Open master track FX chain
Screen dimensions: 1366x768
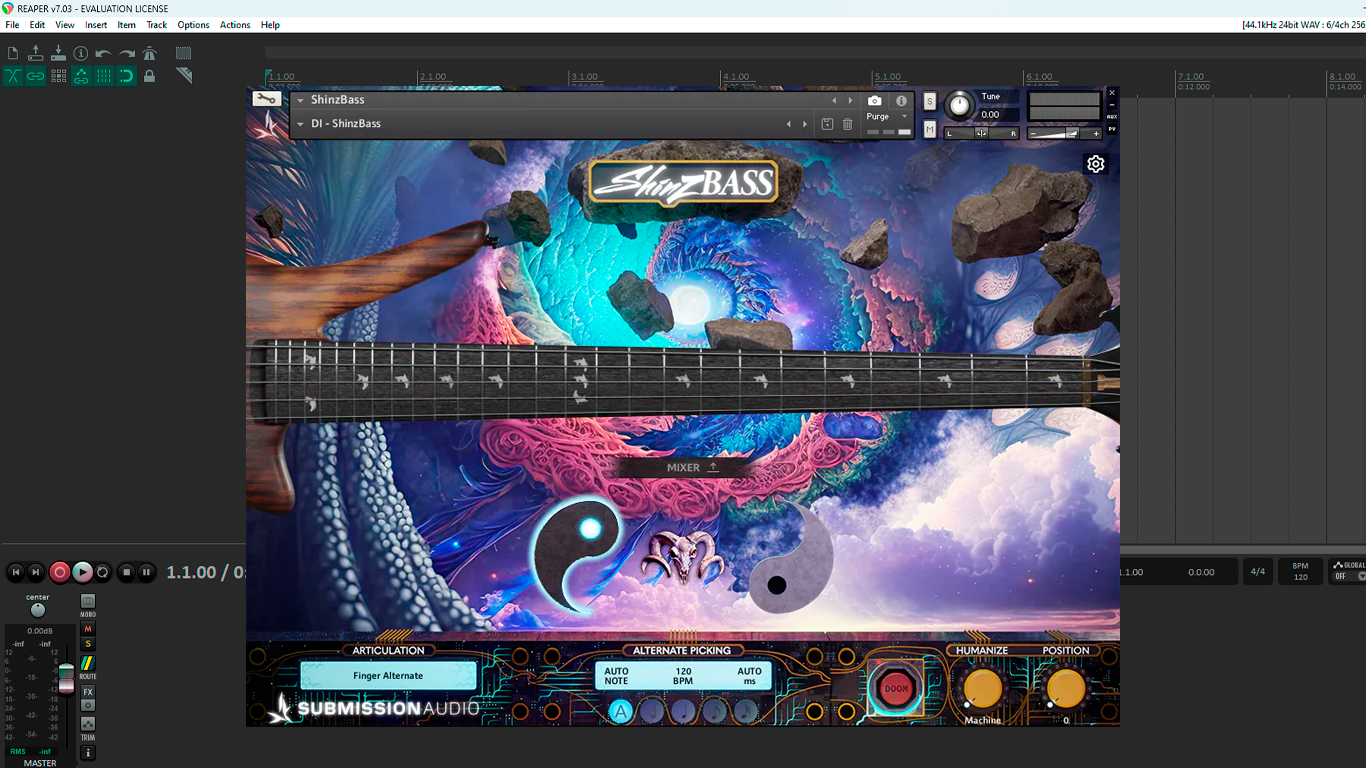click(x=88, y=692)
